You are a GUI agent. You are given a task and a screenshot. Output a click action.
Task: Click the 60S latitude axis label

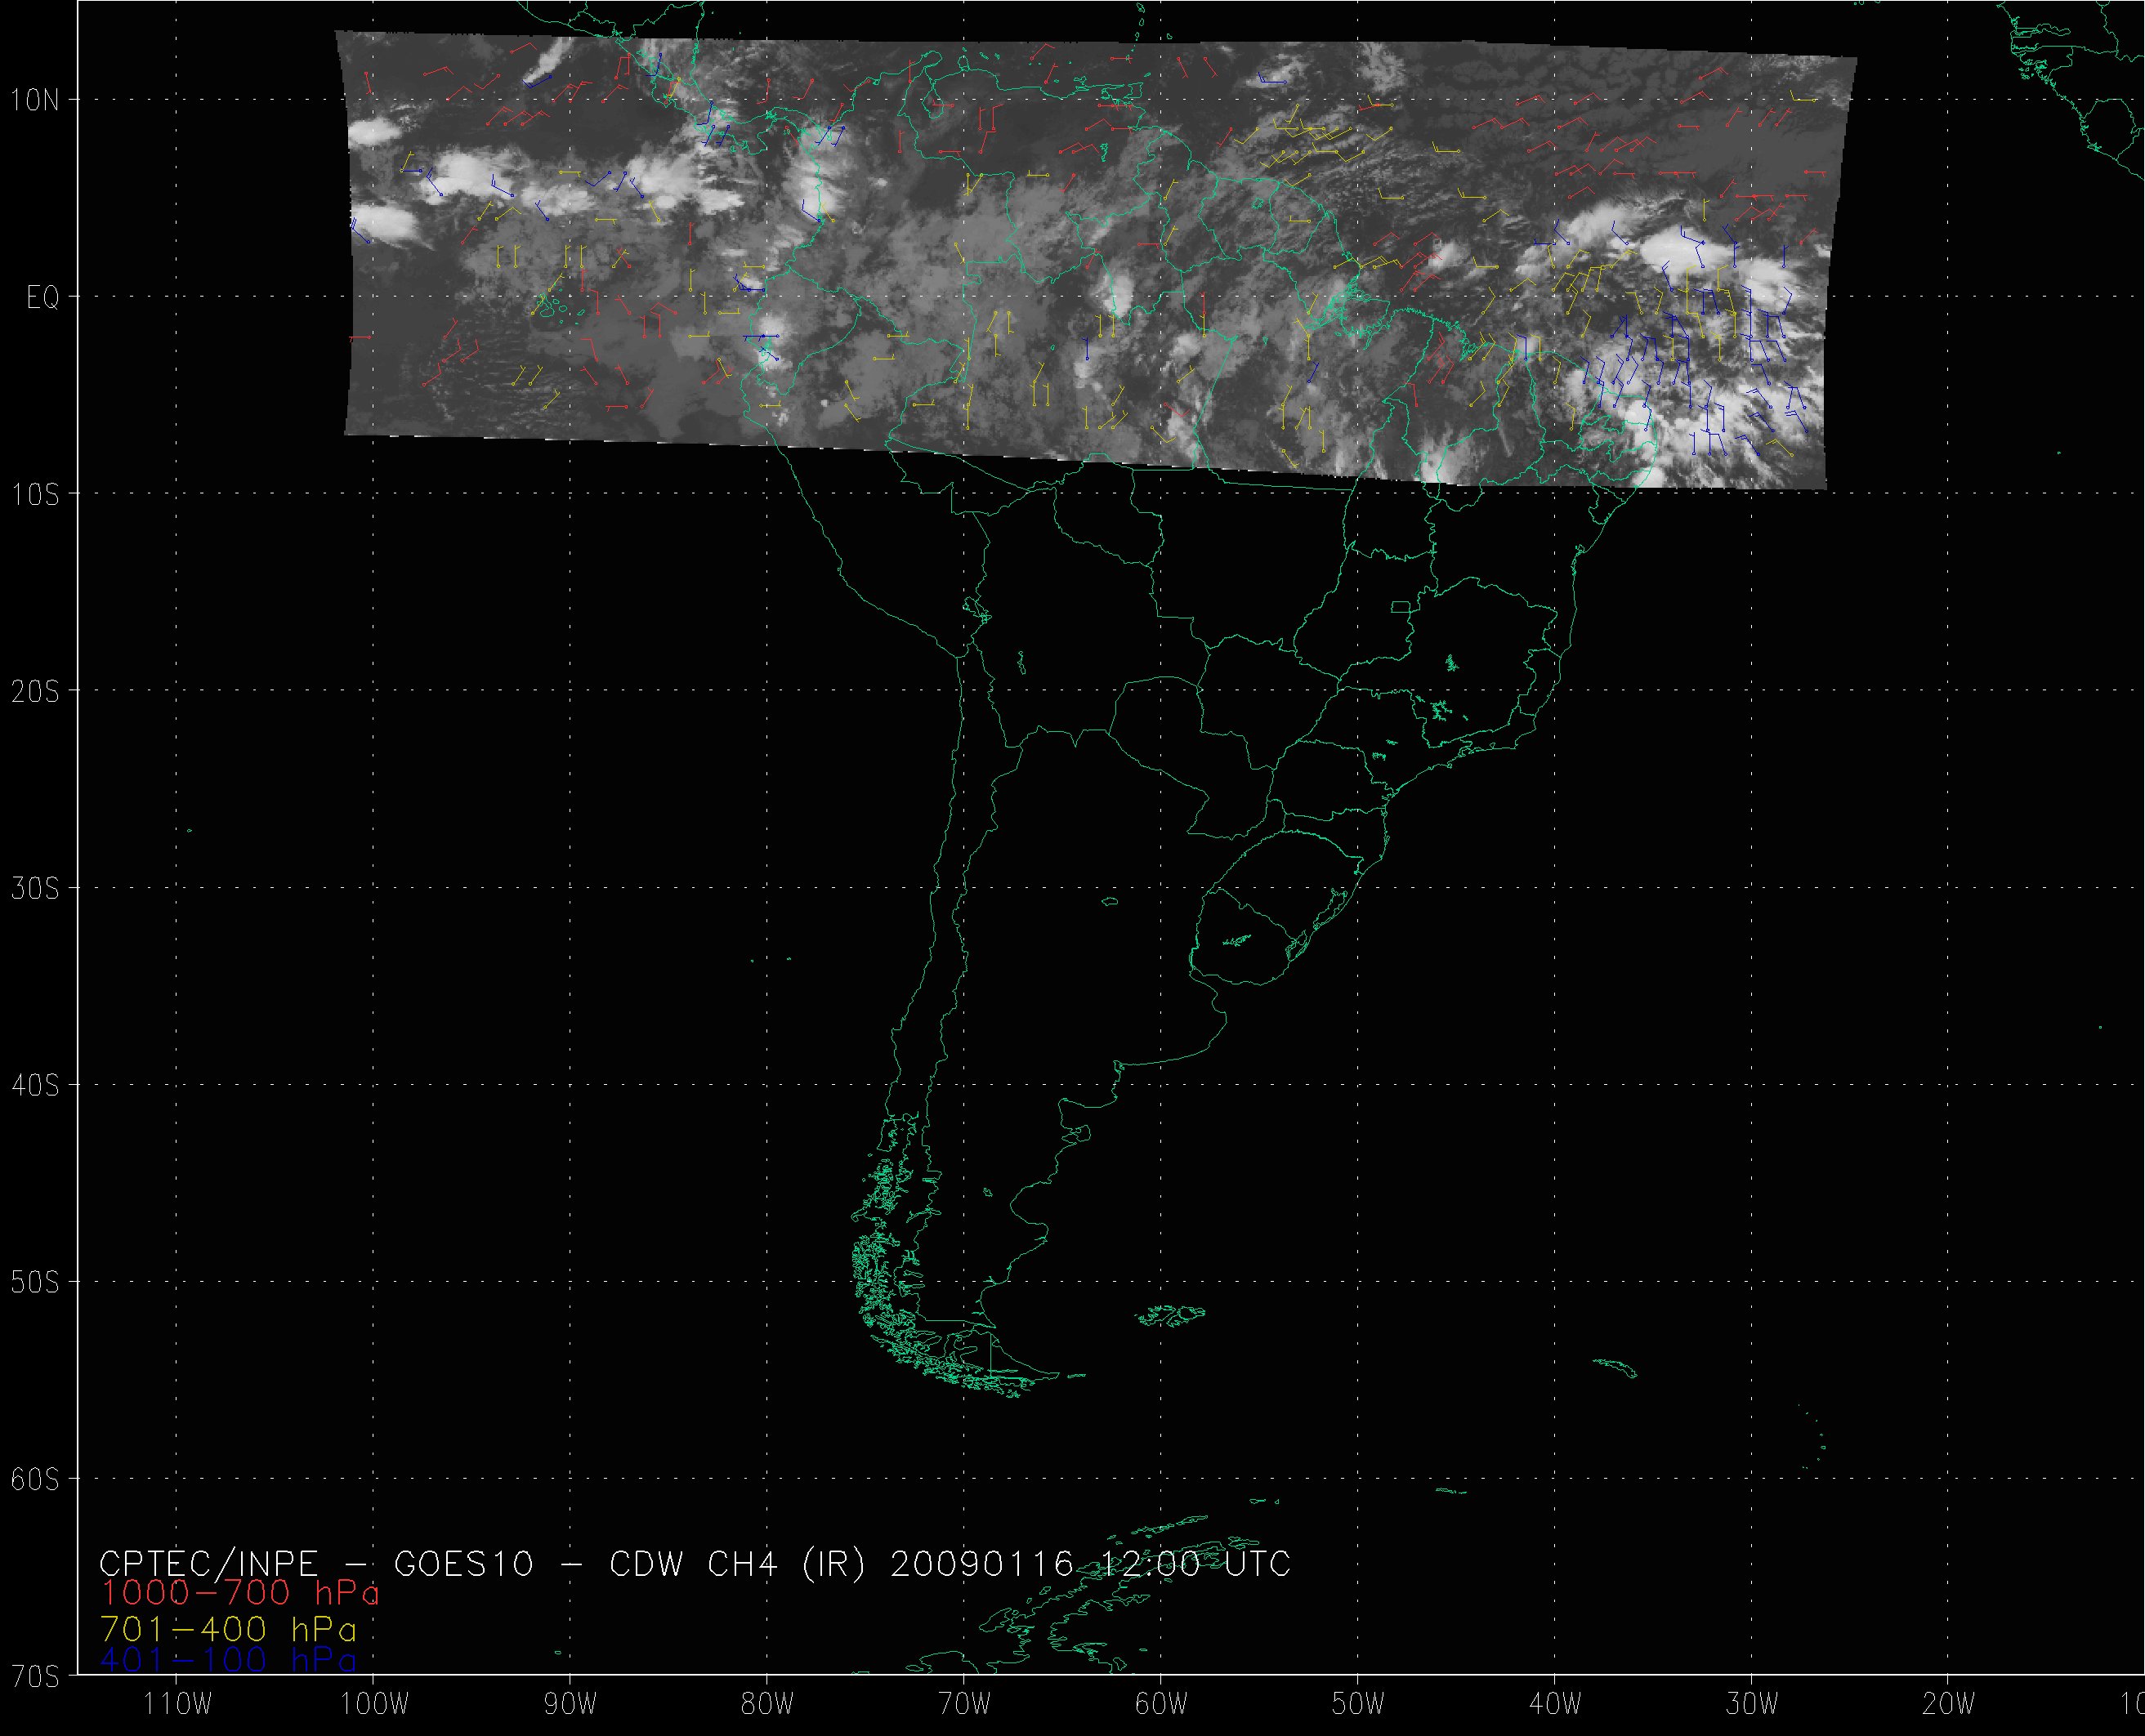point(36,1479)
